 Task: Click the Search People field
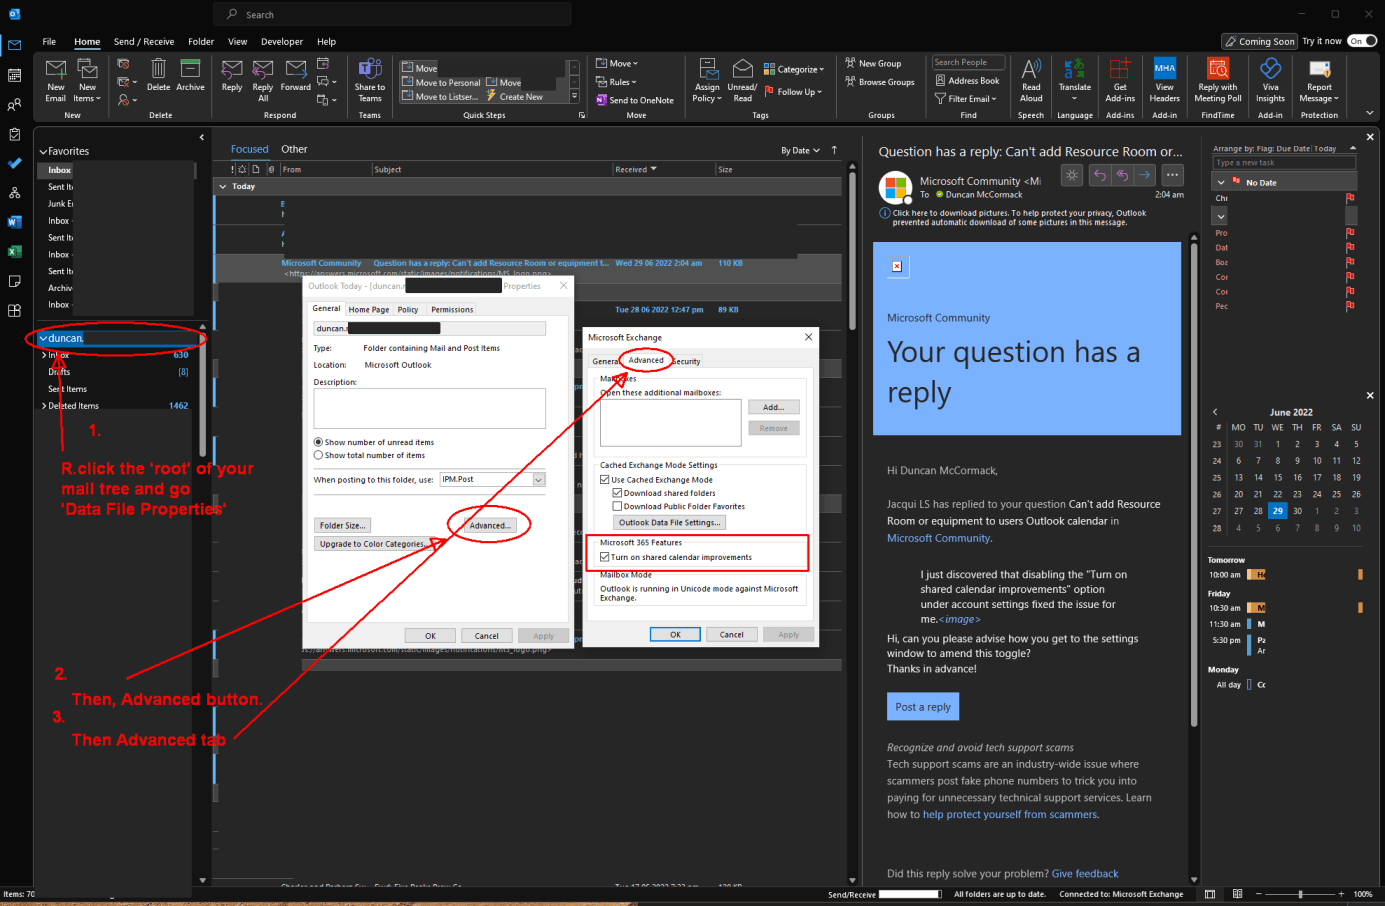pos(969,62)
